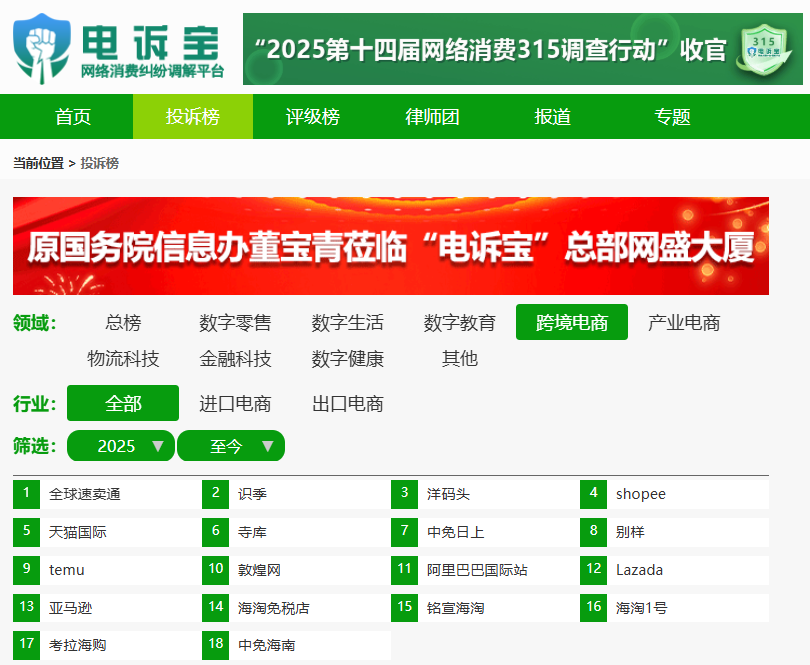The width and height of the screenshot is (810, 665).
Task: Select 数字健康 domain filter
Action: tap(347, 358)
